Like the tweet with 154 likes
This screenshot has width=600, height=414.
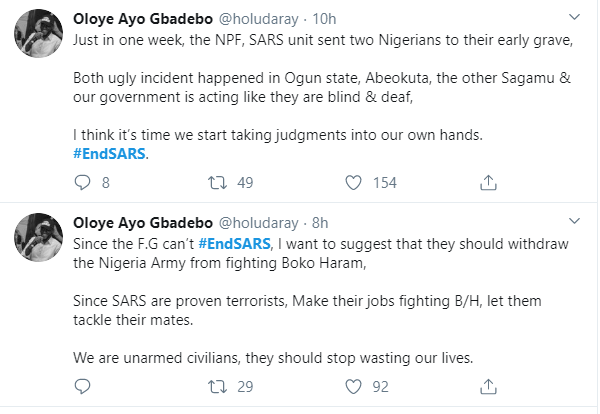[352, 182]
